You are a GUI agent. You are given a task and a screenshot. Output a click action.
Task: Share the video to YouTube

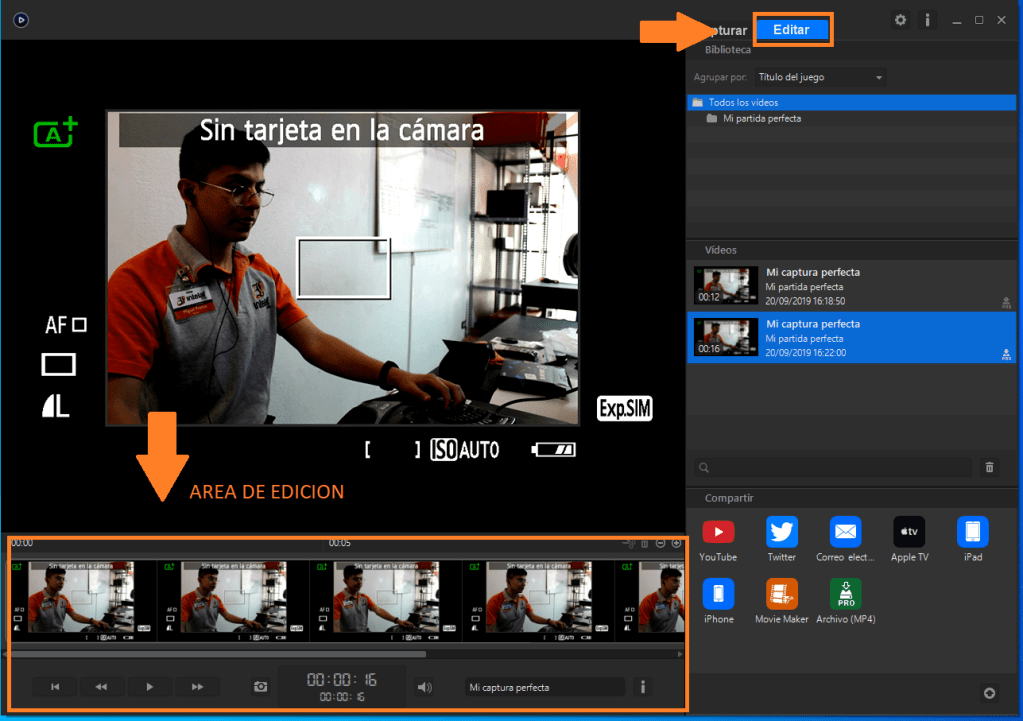[717, 532]
